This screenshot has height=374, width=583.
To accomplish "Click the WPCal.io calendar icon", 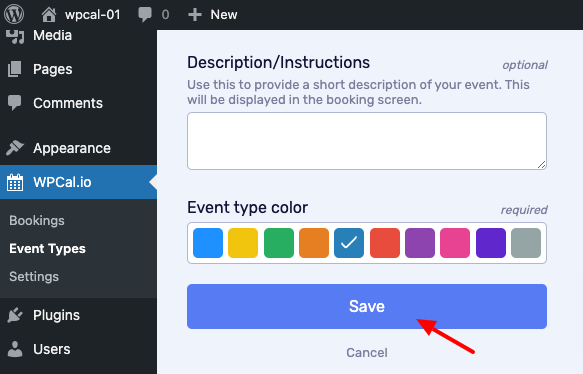I will (15, 182).
